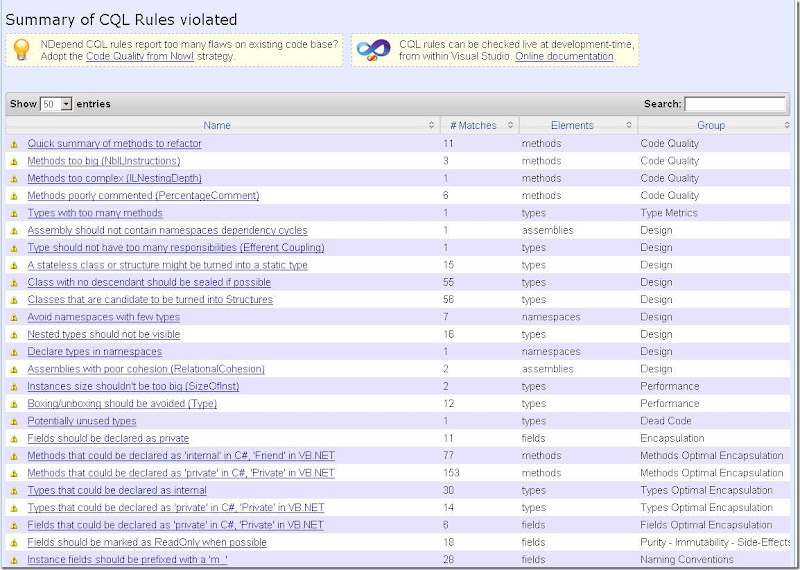800x570 pixels.
Task: Click warning icon beside 'Declare types in namespaces'
Action: coord(14,352)
